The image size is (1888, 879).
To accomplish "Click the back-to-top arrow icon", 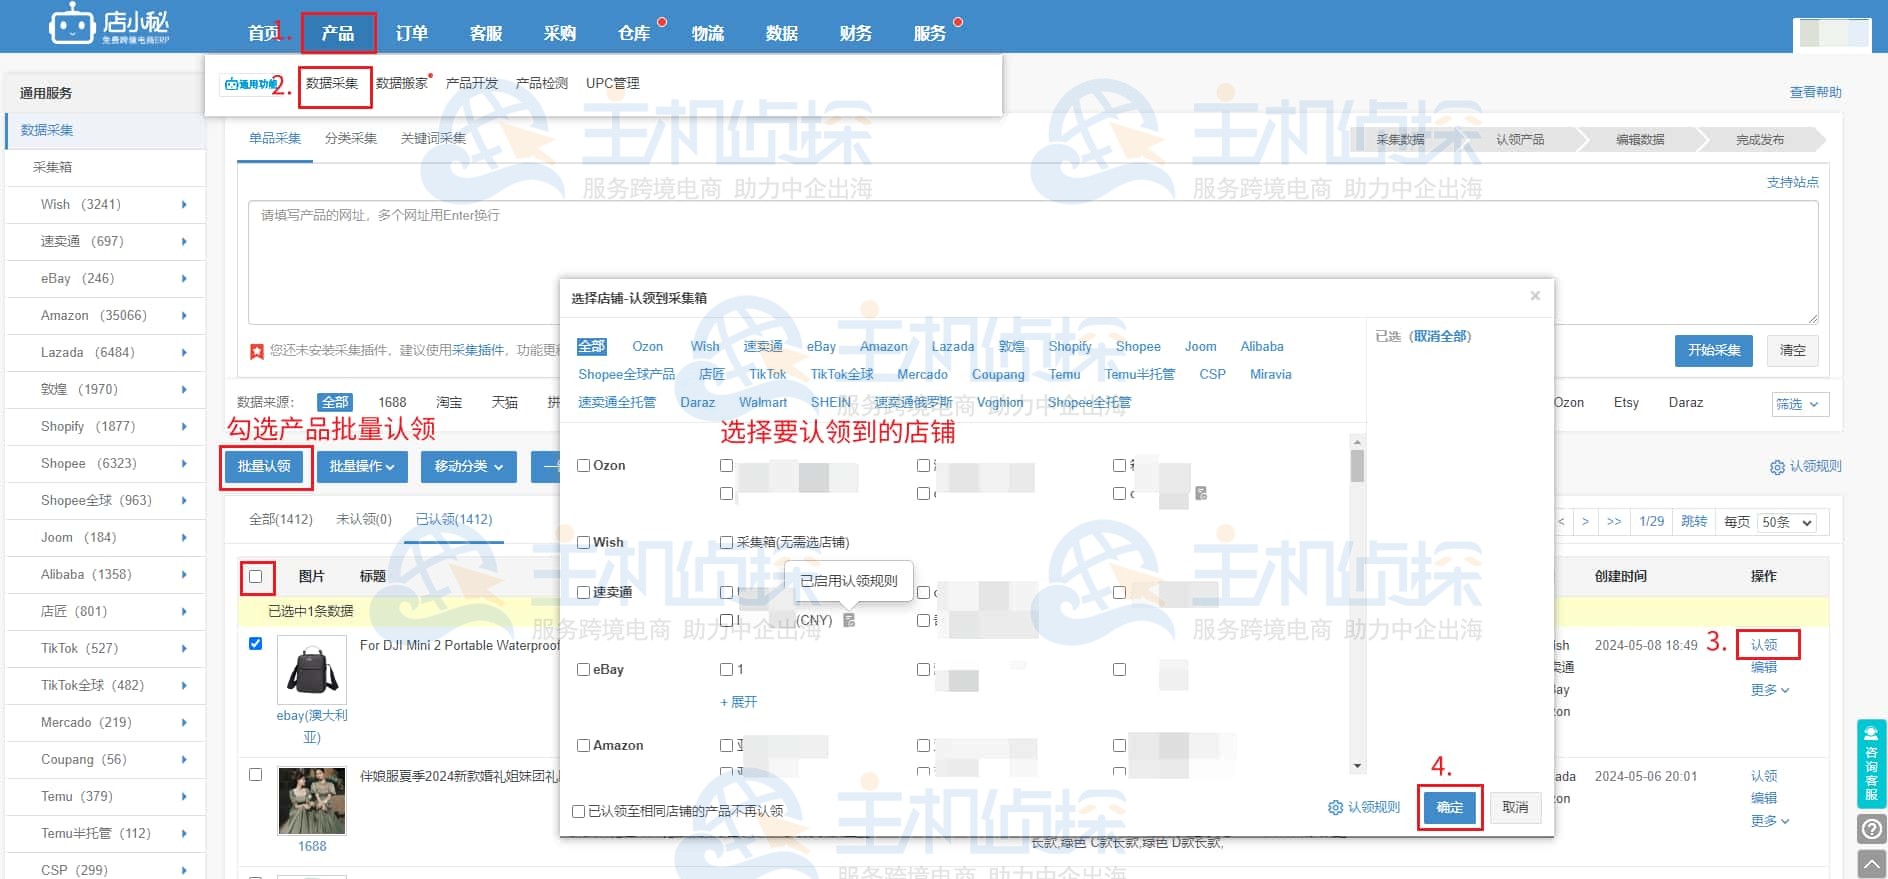I will [x=1871, y=863].
